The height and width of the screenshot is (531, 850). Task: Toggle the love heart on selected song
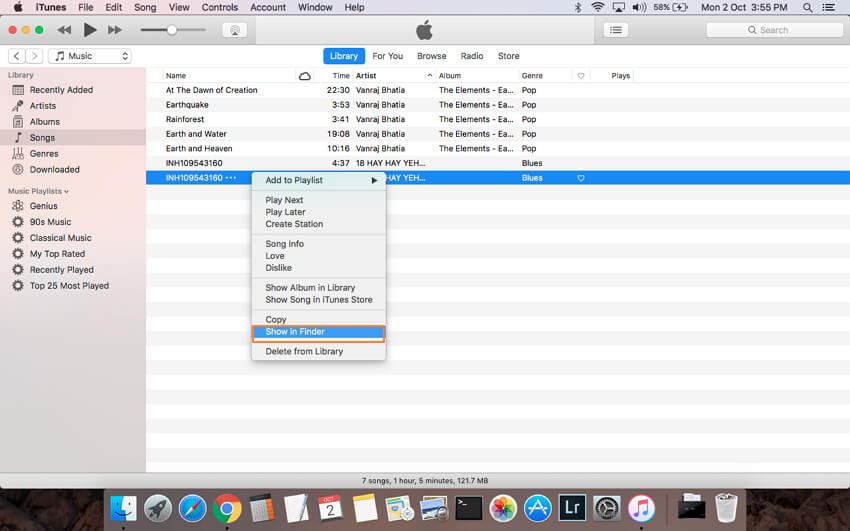[581, 178]
